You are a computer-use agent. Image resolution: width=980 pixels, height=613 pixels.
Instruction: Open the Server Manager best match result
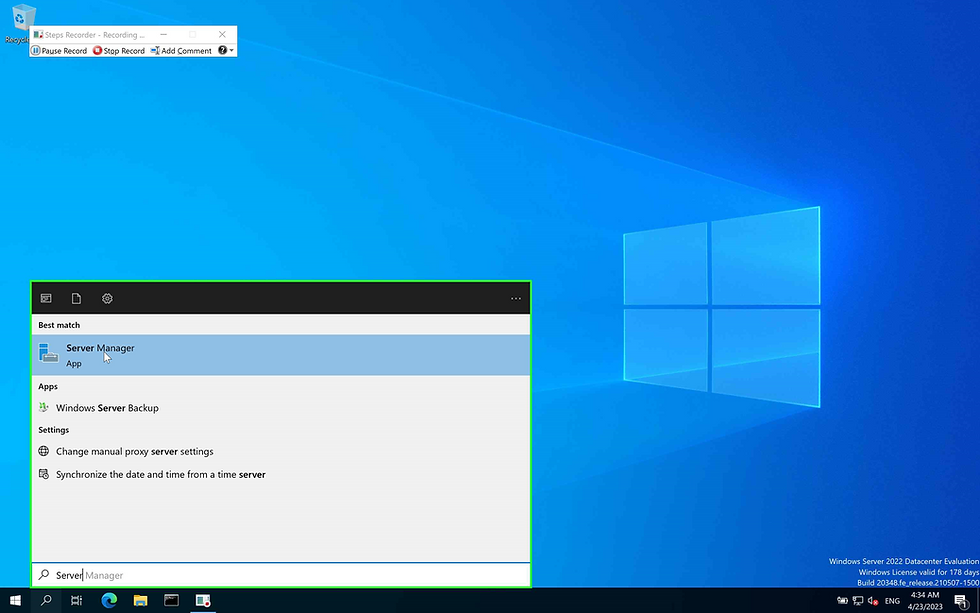pyautogui.click(x=281, y=355)
